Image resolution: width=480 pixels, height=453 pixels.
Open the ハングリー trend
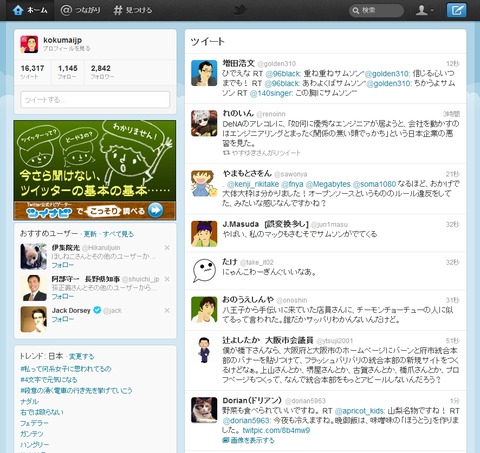(x=34, y=445)
